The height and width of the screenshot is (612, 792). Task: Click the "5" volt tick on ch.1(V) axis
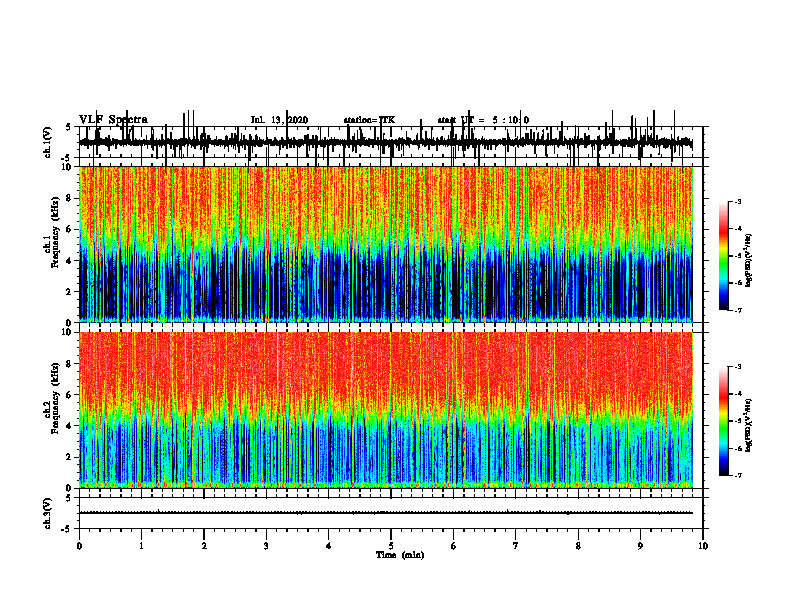click(69, 128)
